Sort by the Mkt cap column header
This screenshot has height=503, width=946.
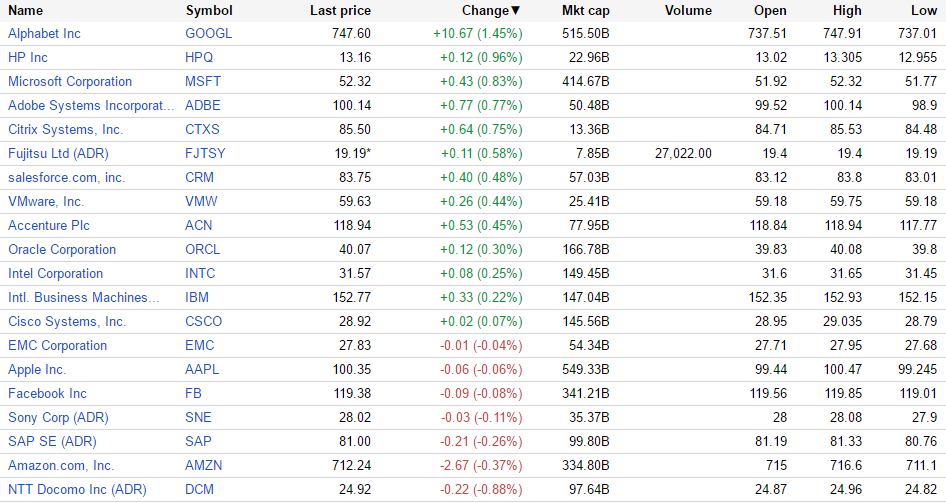(x=586, y=10)
